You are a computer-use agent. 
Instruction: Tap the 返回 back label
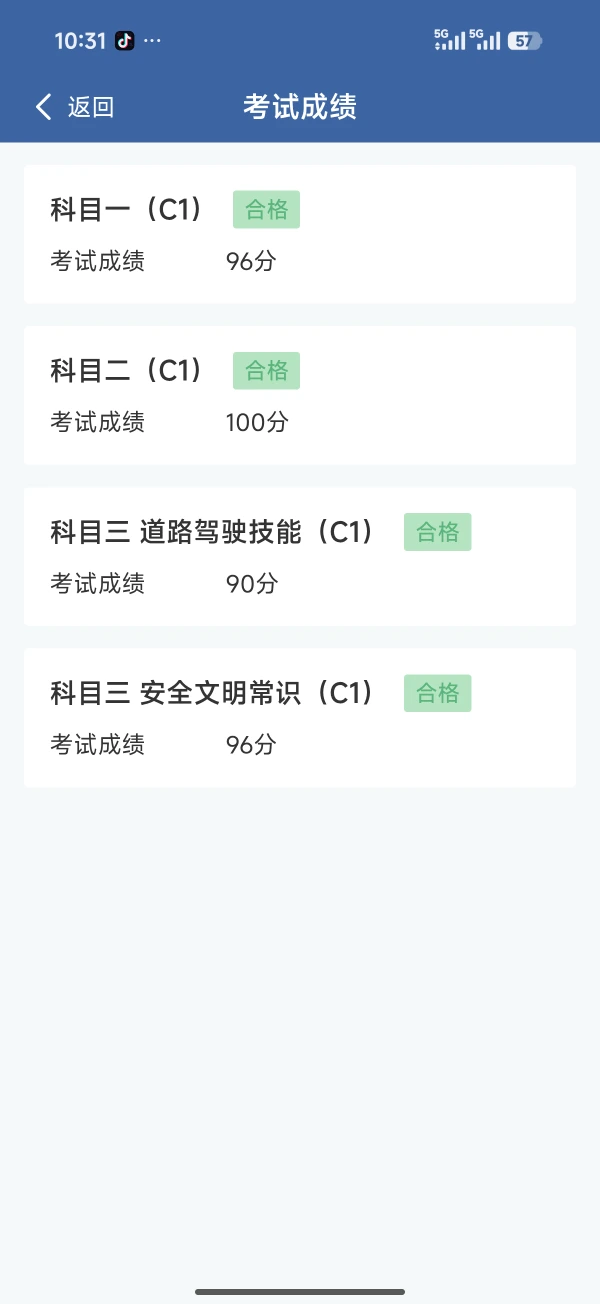pos(91,107)
